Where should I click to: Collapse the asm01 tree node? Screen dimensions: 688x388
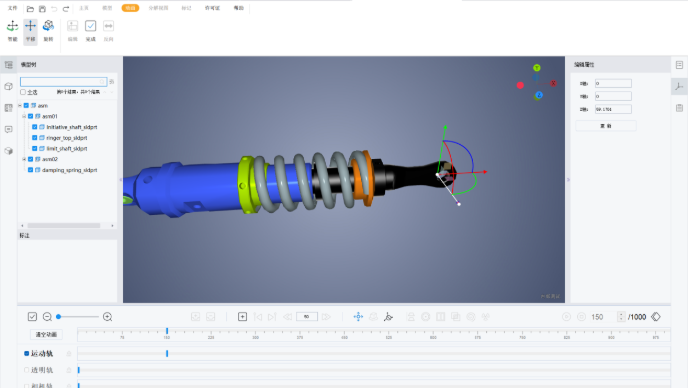click(x=24, y=116)
